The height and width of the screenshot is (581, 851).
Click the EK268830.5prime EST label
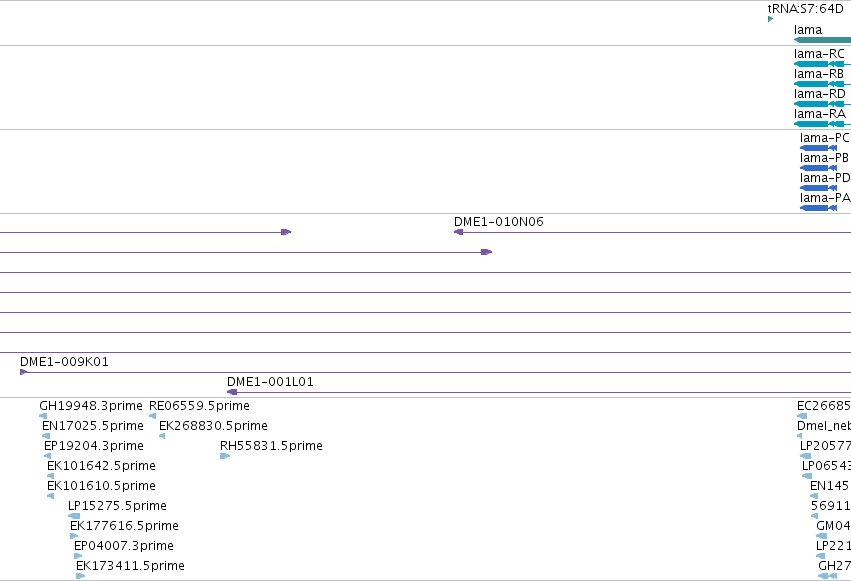coord(213,426)
